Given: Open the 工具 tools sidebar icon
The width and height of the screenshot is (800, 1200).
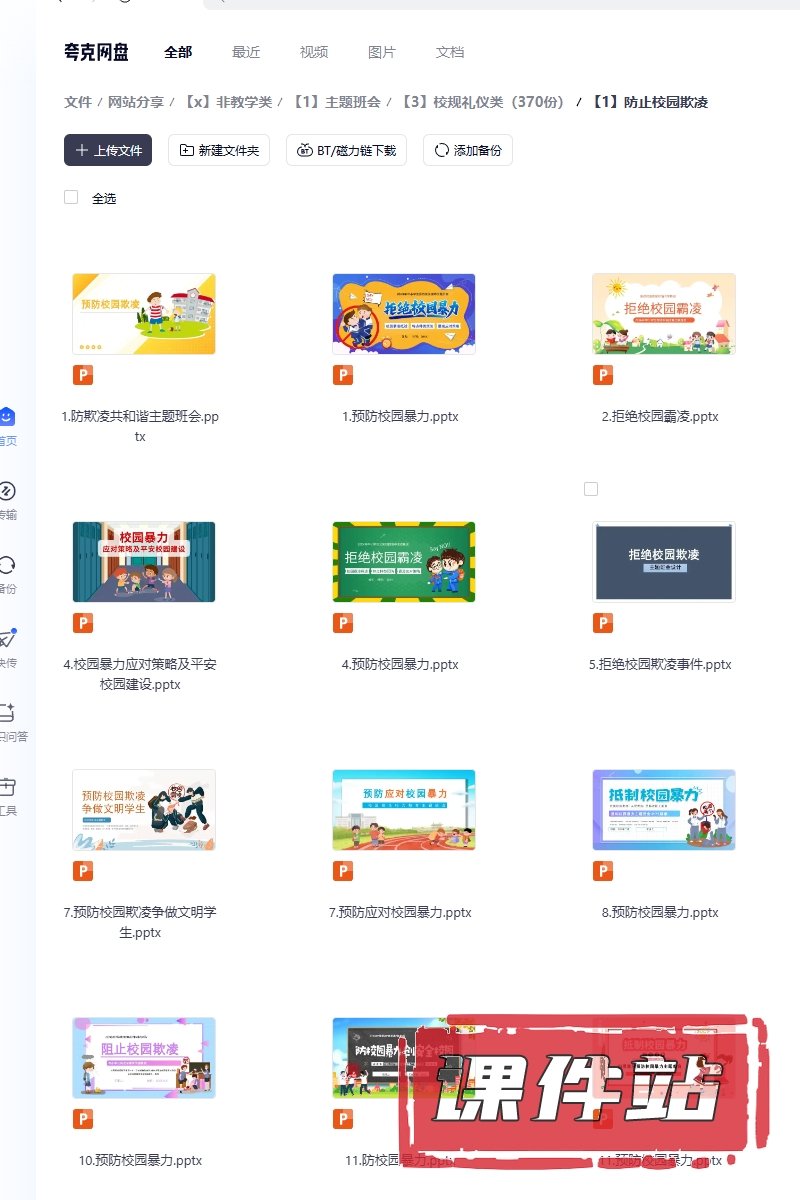Looking at the screenshot, I should click(7, 787).
